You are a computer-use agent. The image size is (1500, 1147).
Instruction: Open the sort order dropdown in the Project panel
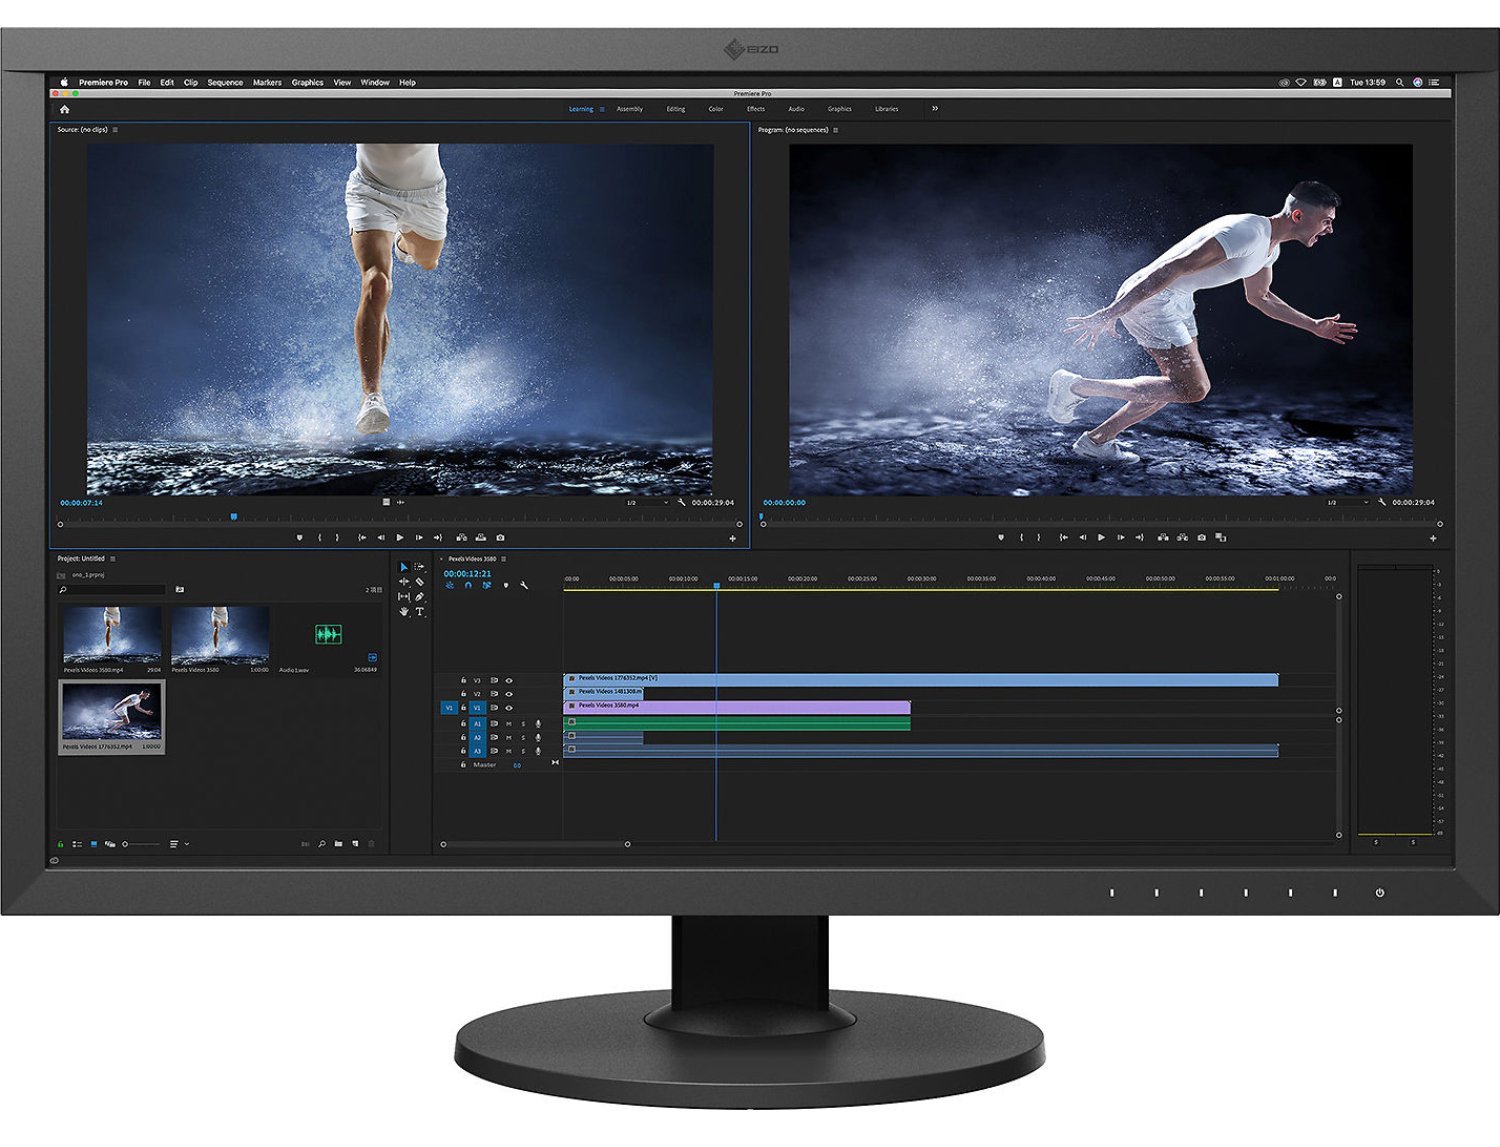[178, 844]
